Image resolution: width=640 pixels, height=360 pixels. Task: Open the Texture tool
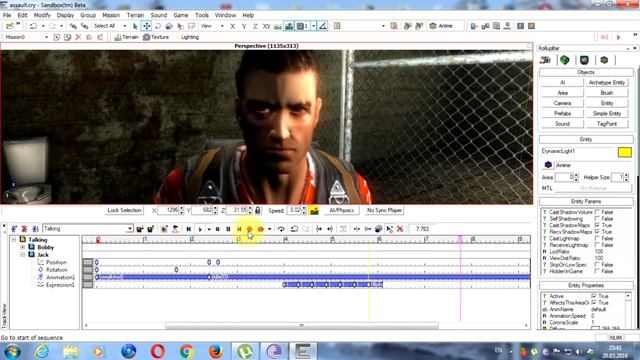point(156,37)
